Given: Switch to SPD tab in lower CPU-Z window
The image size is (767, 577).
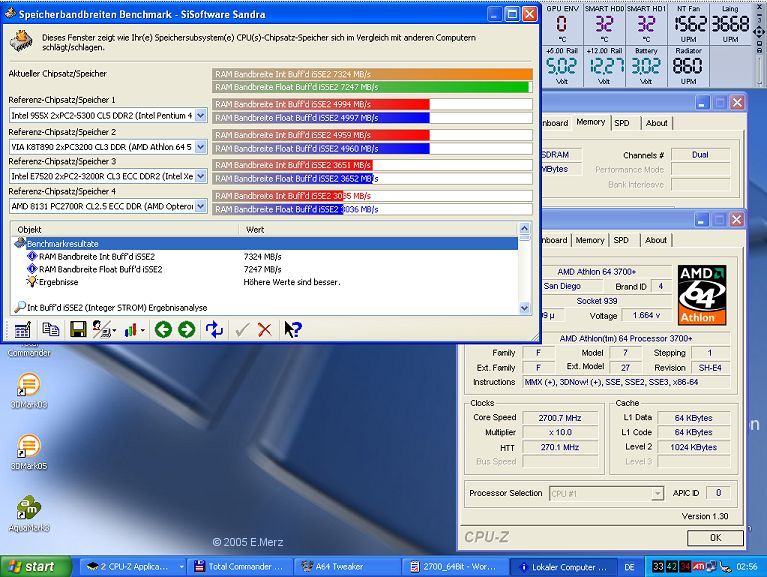Looking at the screenshot, I should pyautogui.click(x=621, y=240).
